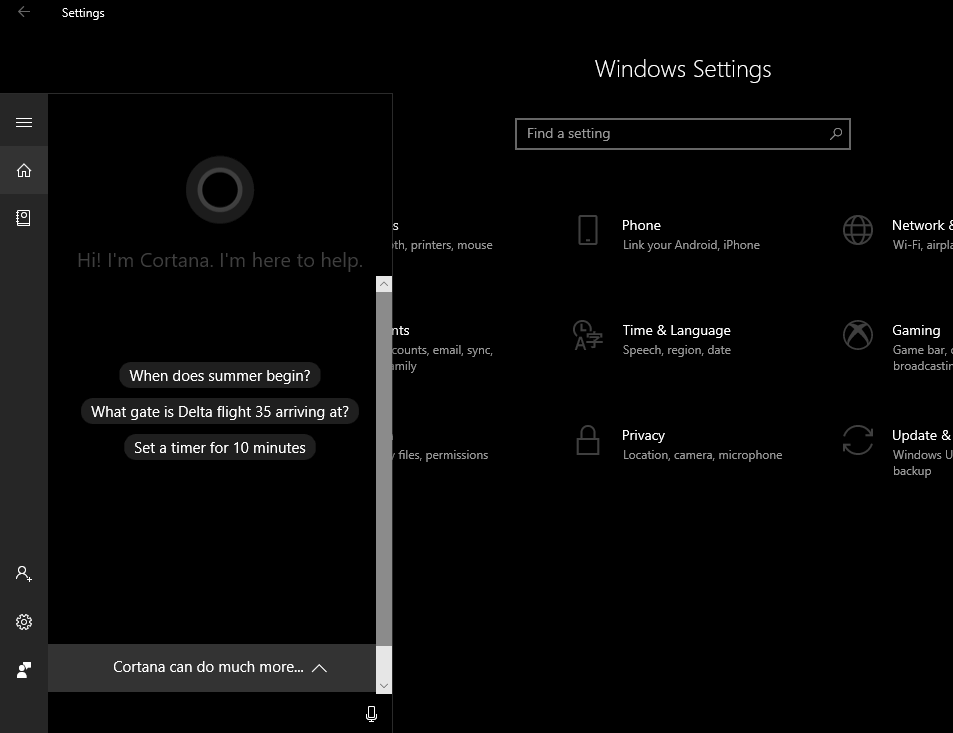Click the Privacy padlock icon
Image resolution: width=953 pixels, height=733 pixels.
(x=588, y=440)
